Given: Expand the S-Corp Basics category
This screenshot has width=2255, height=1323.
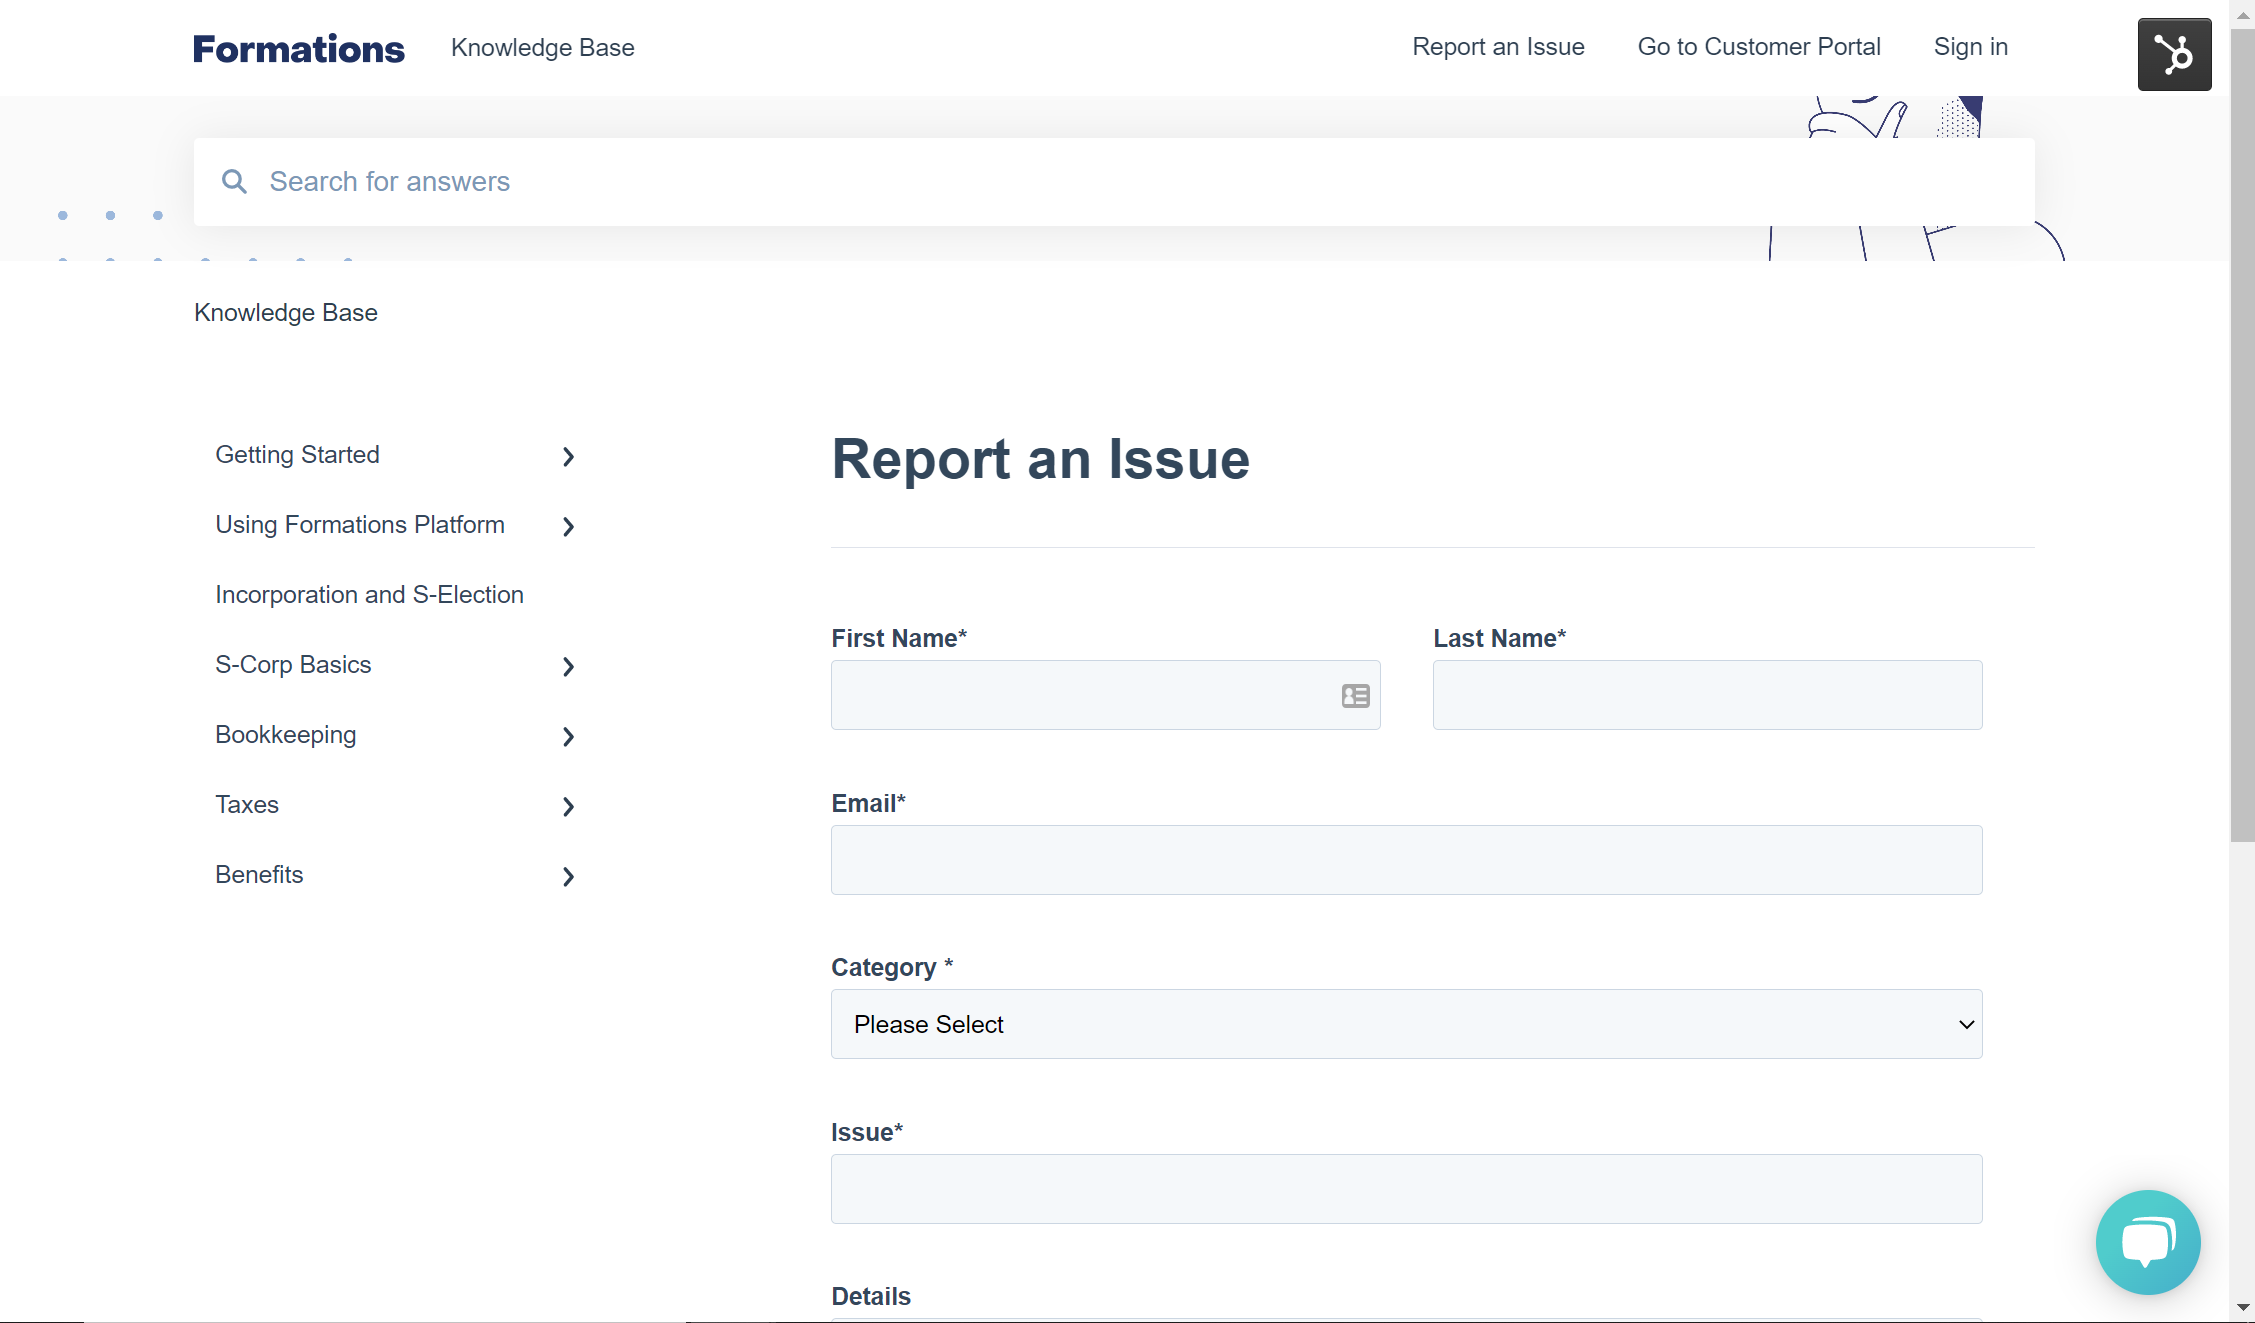Looking at the screenshot, I should [568, 666].
